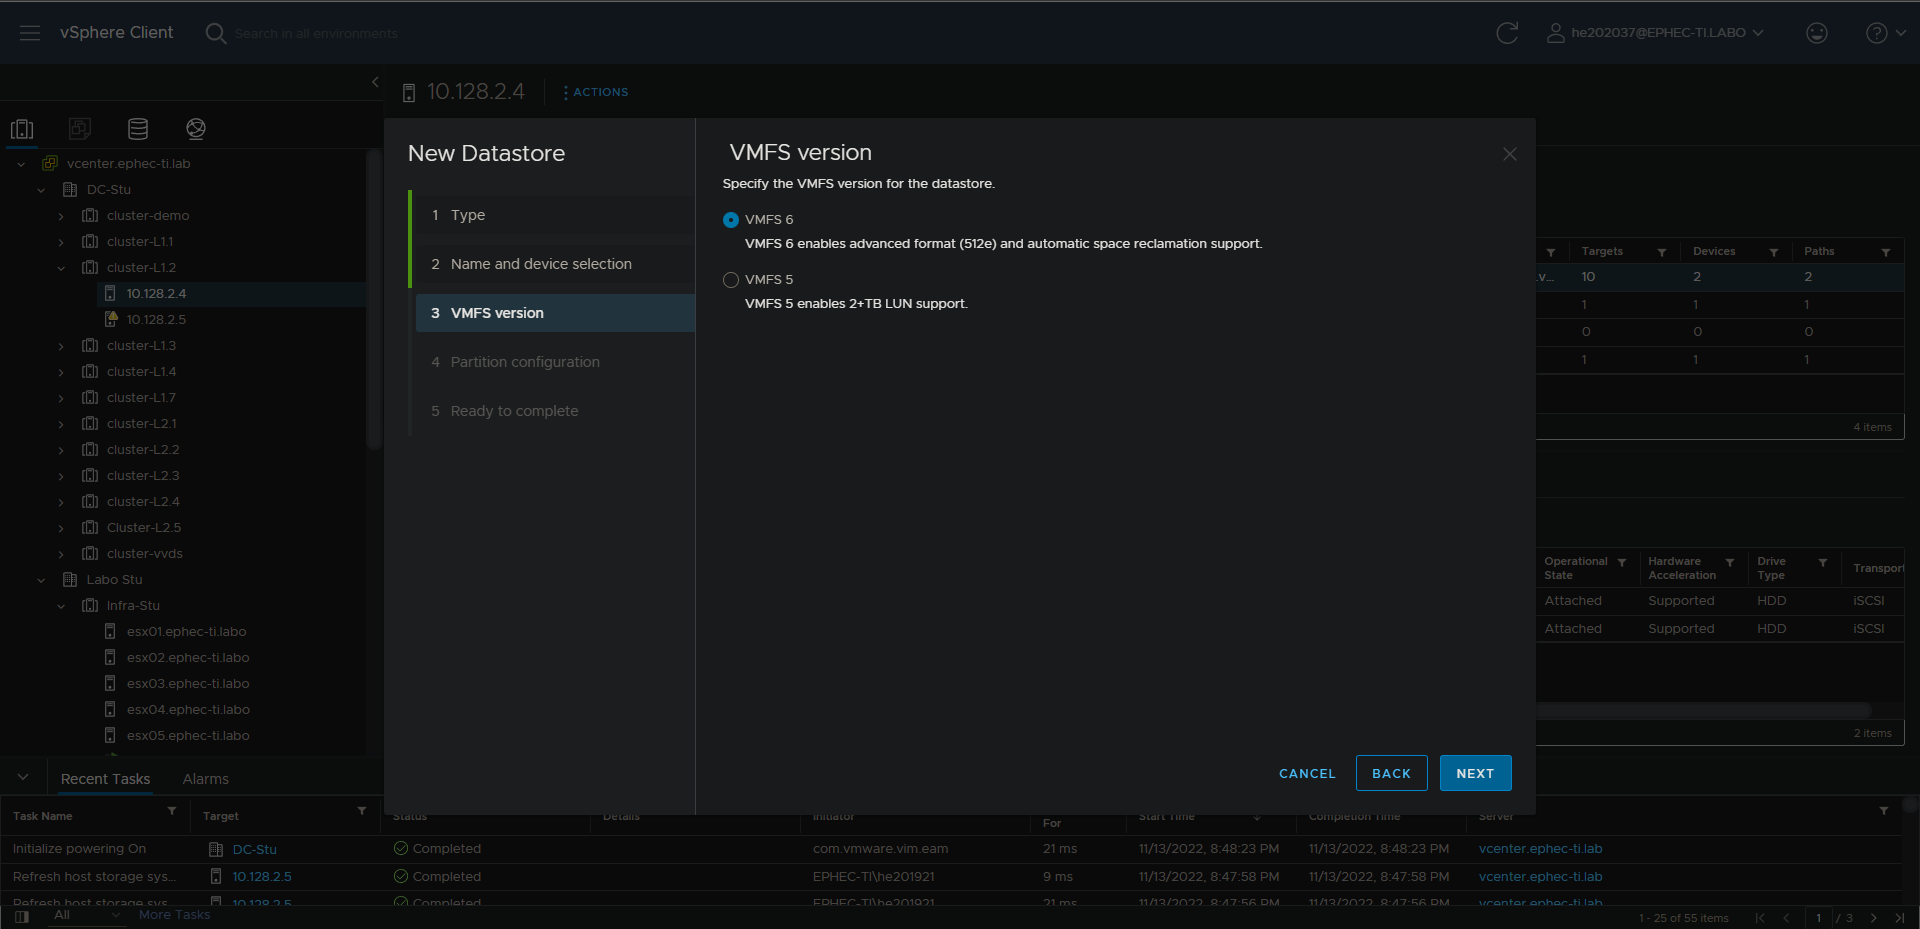Open the Actions menu for host 10.128.2.4
The height and width of the screenshot is (929, 1920).
(596, 92)
